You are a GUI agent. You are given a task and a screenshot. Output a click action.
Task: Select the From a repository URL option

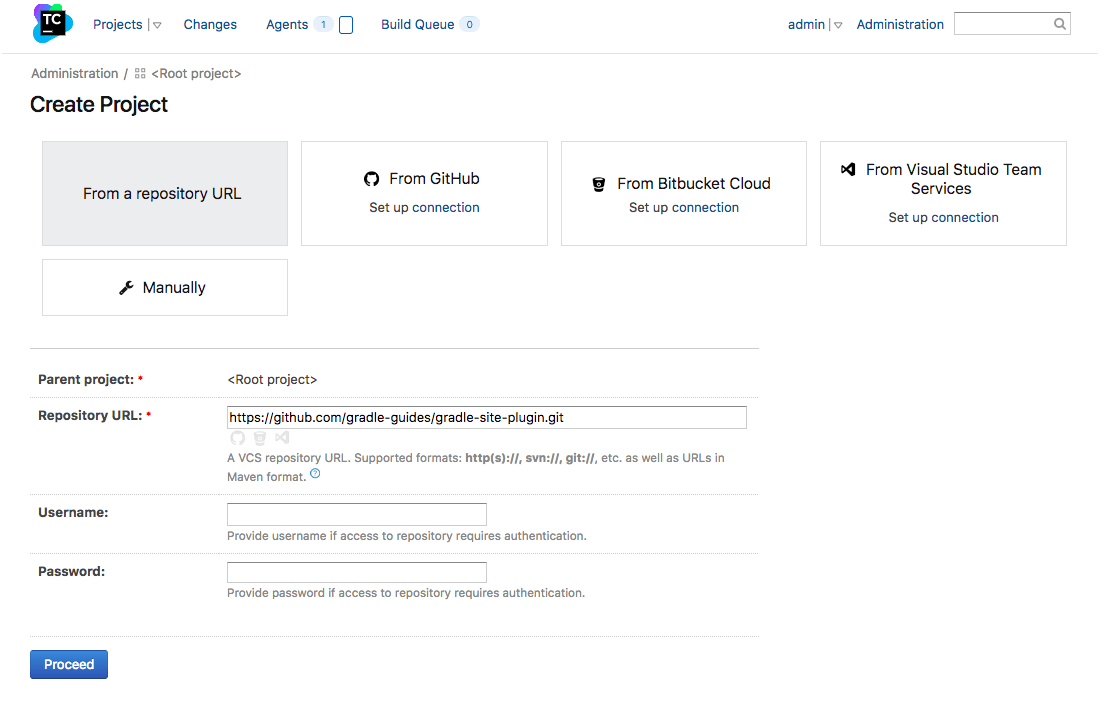point(164,194)
